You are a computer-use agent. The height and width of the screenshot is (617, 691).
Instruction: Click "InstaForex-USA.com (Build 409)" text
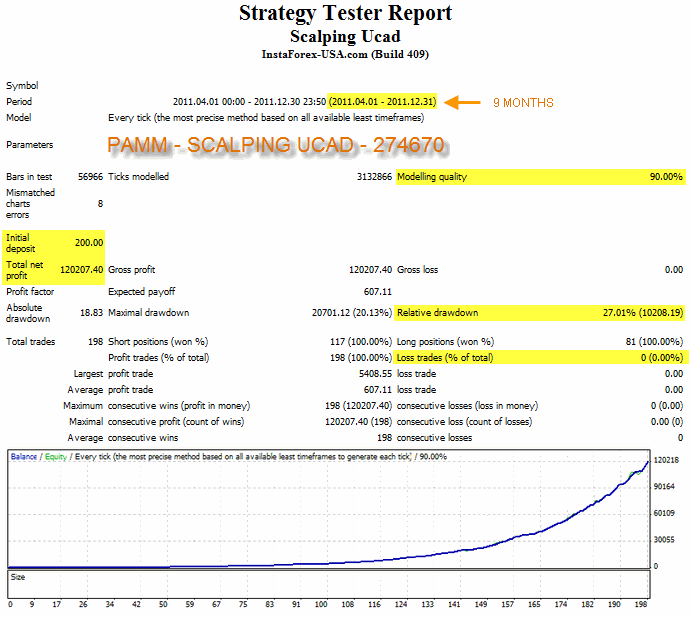coord(345,54)
